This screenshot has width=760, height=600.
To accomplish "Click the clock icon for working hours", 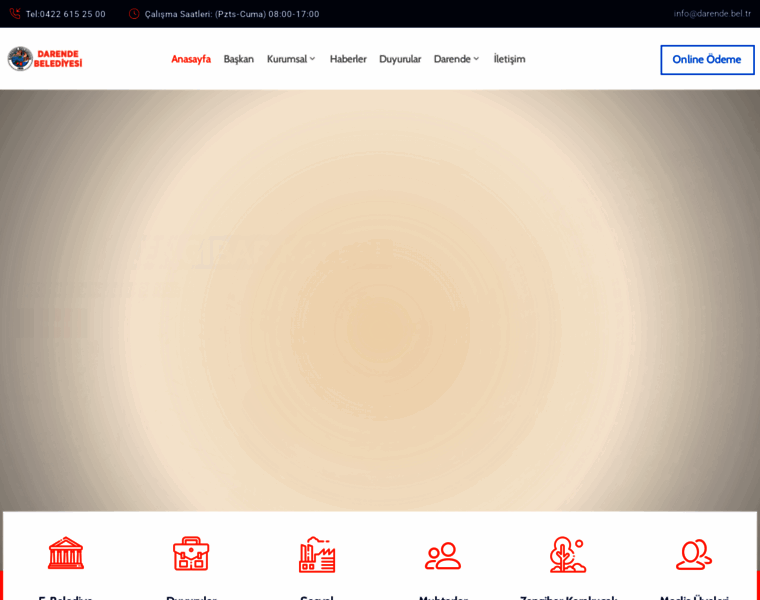I will [x=134, y=14].
